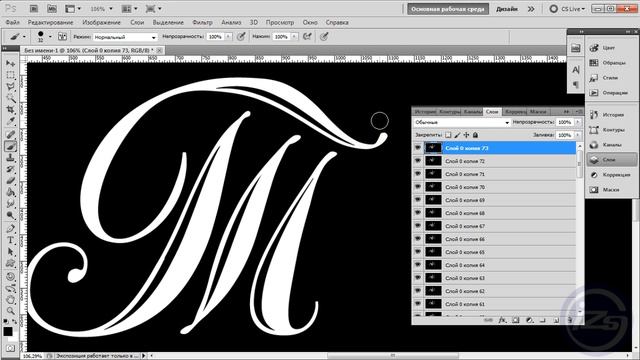The height and width of the screenshot is (360, 640).
Task: Select the Zoom magnifier tool
Action: (x=11, y=311)
